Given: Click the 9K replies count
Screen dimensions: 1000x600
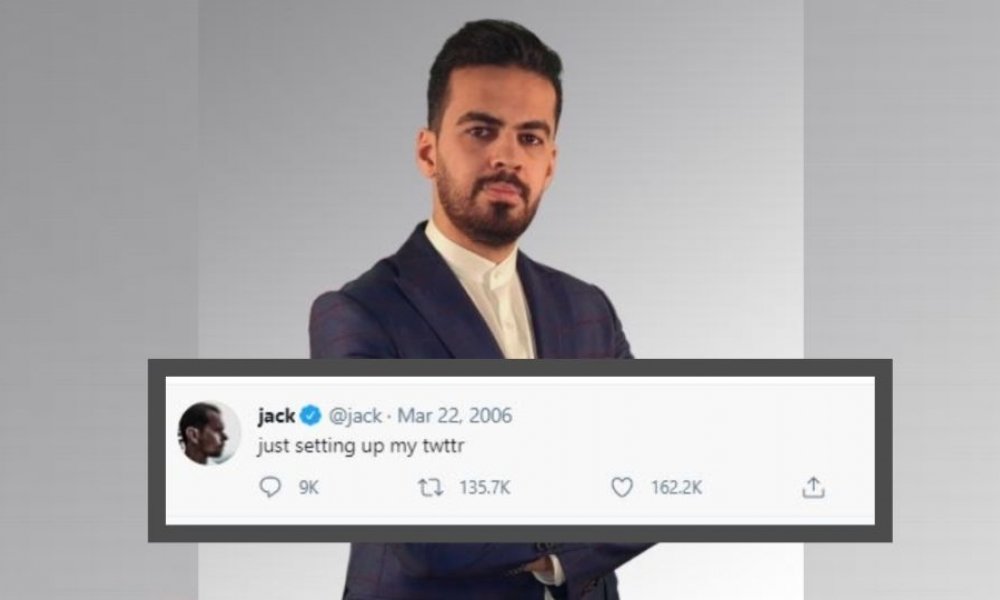Looking at the screenshot, I should [309, 488].
